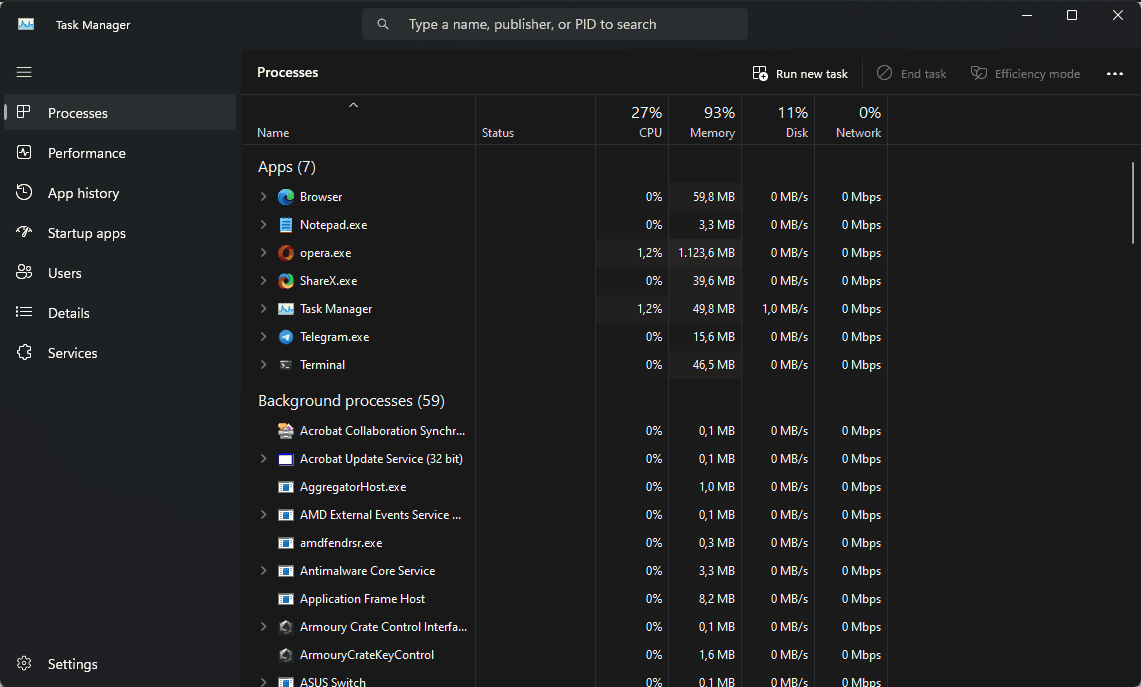1141x687 pixels.
Task: Open the Processes page in sidebar
Action: tap(120, 113)
